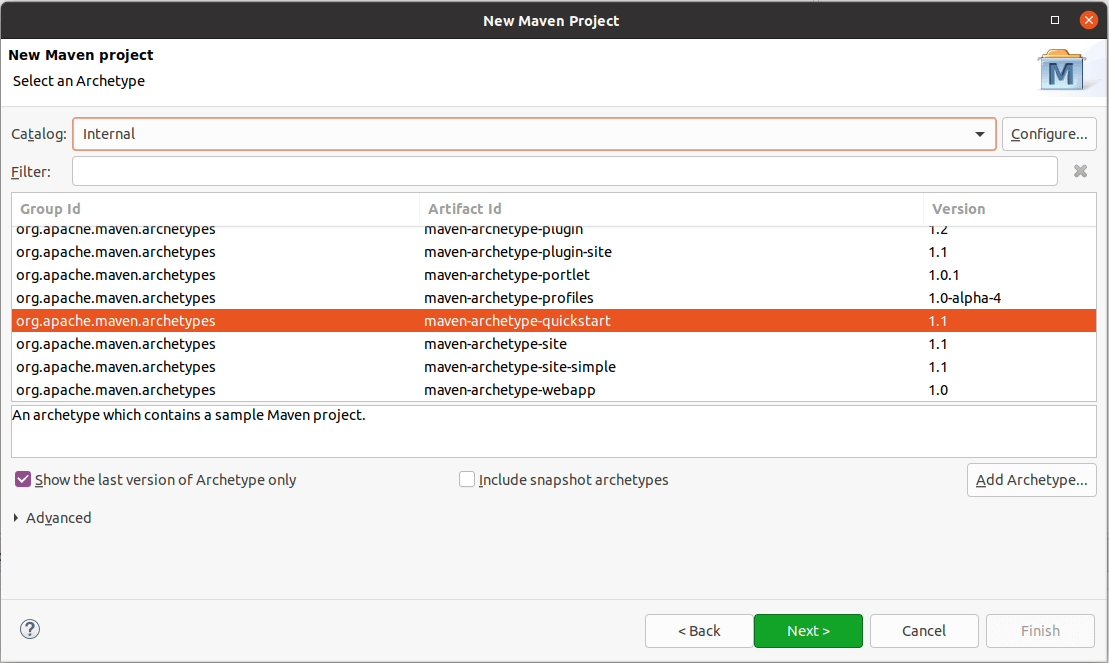Go back with the Back button

(x=699, y=630)
